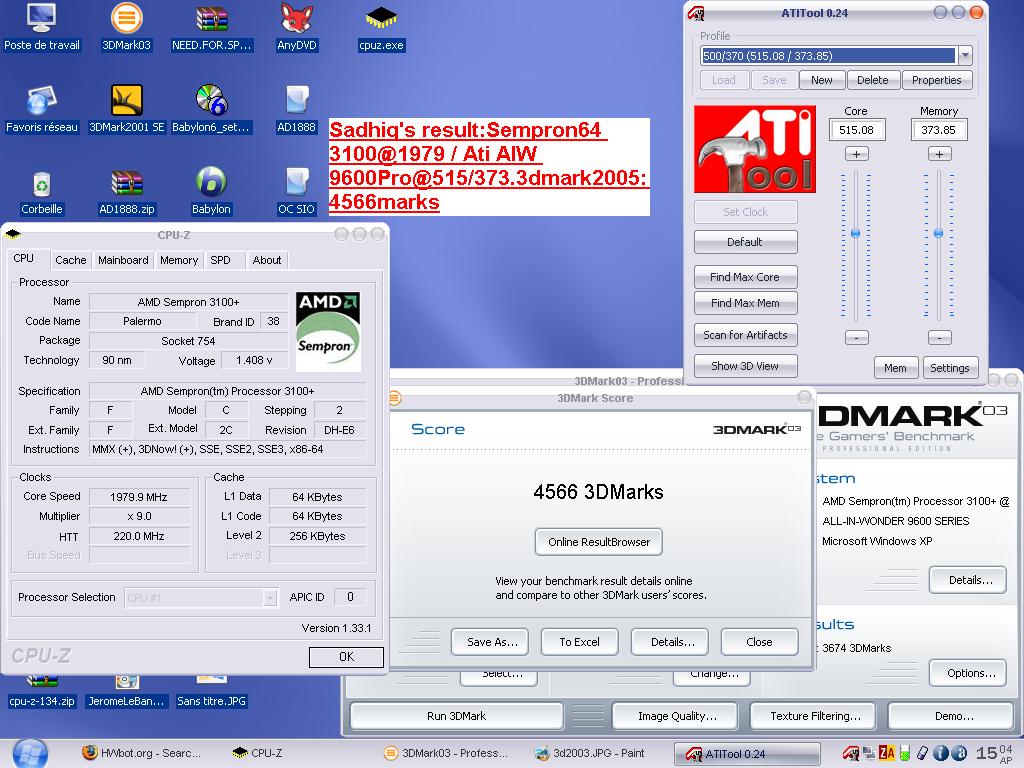This screenshot has height=768, width=1024.
Task: Open the cpuz.exe desktop icon
Action: tap(381, 26)
